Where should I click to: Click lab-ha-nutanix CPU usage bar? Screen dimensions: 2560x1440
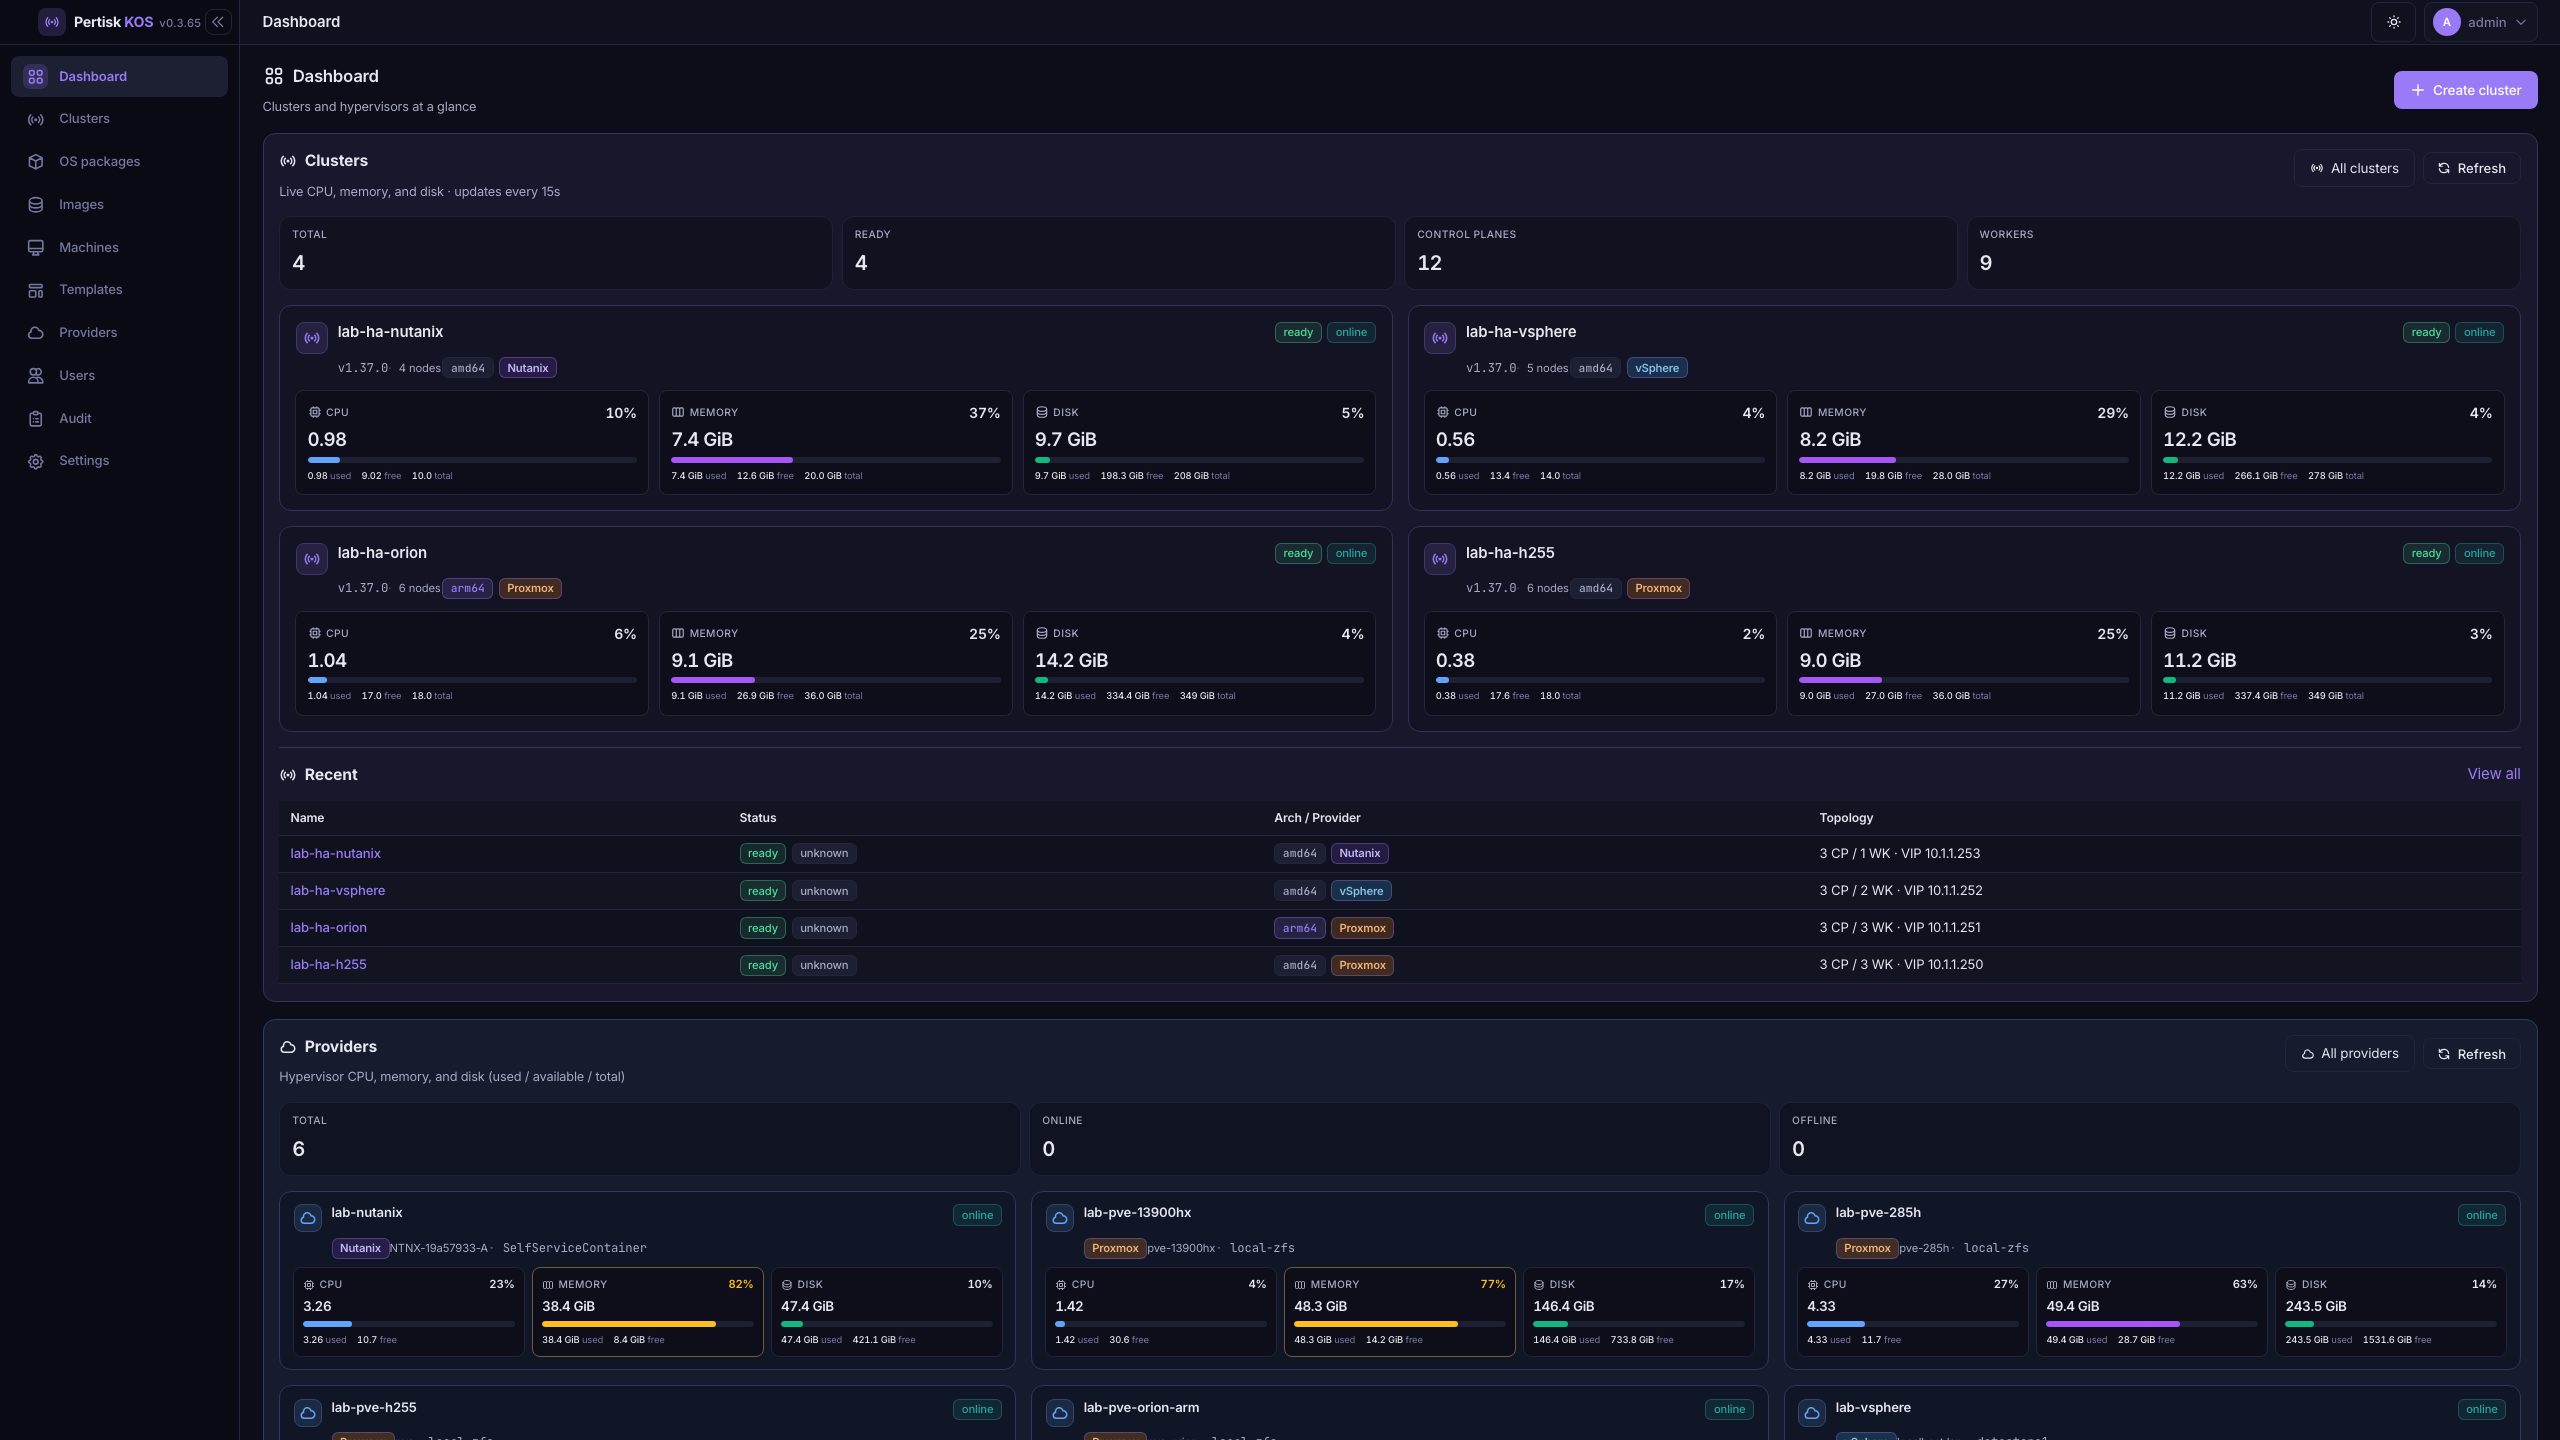472,460
